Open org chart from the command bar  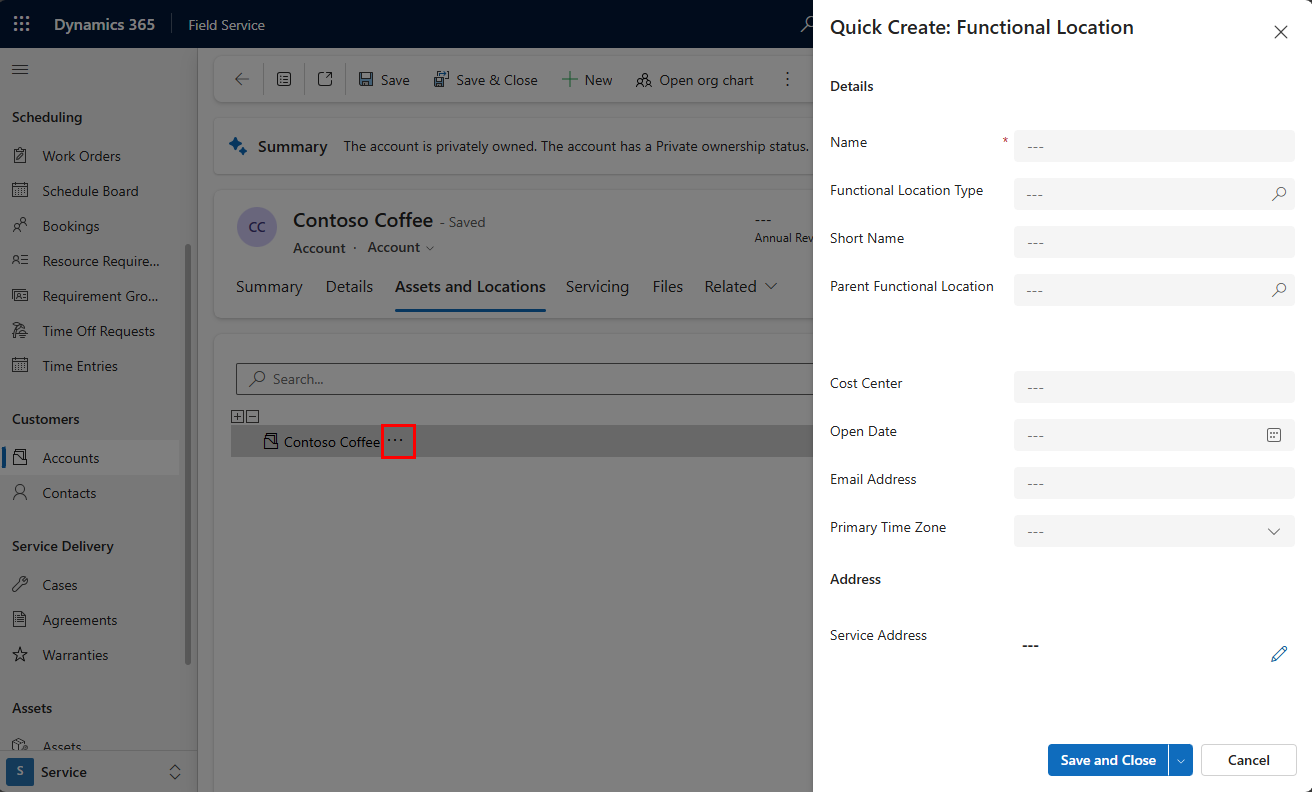tap(694, 79)
